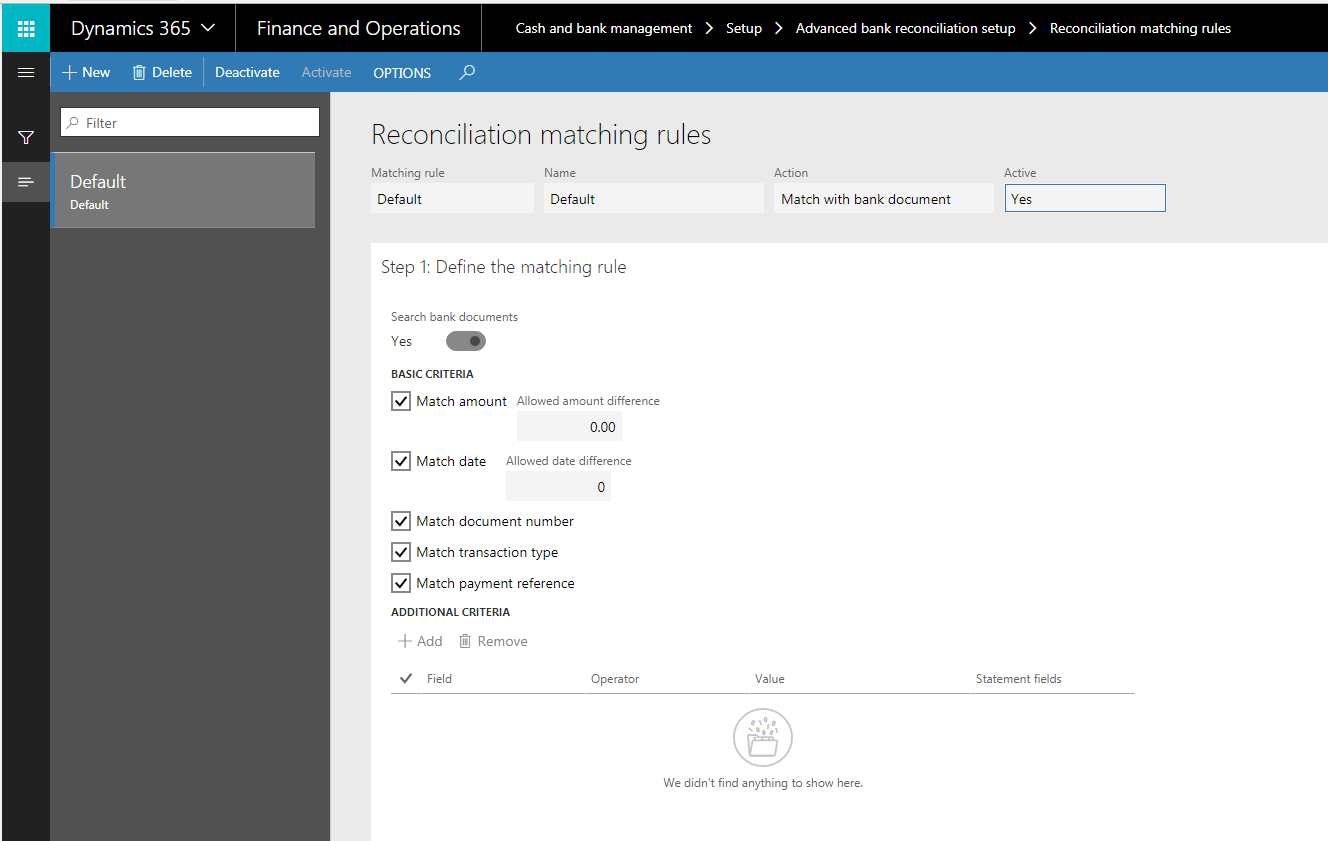The image size is (1328, 841).
Task: Click Add under Additional Criteria
Action: 420,641
